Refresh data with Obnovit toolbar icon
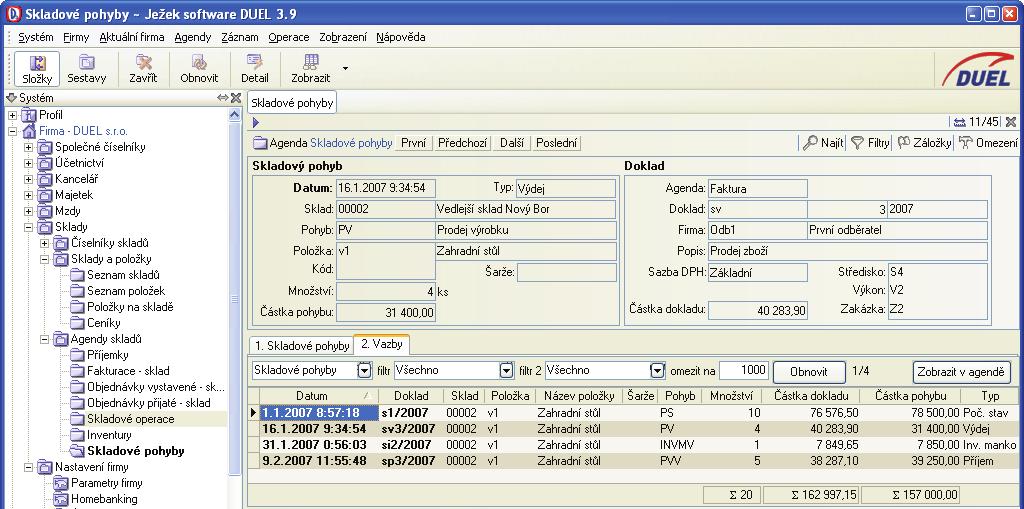Viewport: 1024px width, 509px height. tap(199, 69)
